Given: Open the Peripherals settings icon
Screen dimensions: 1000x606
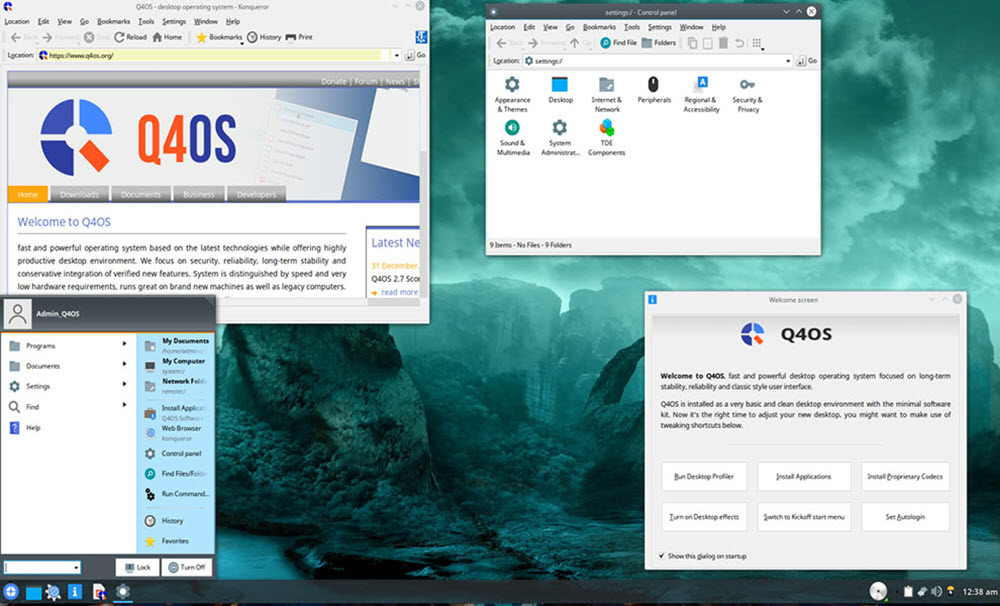Looking at the screenshot, I should click(x=653, y=86).
